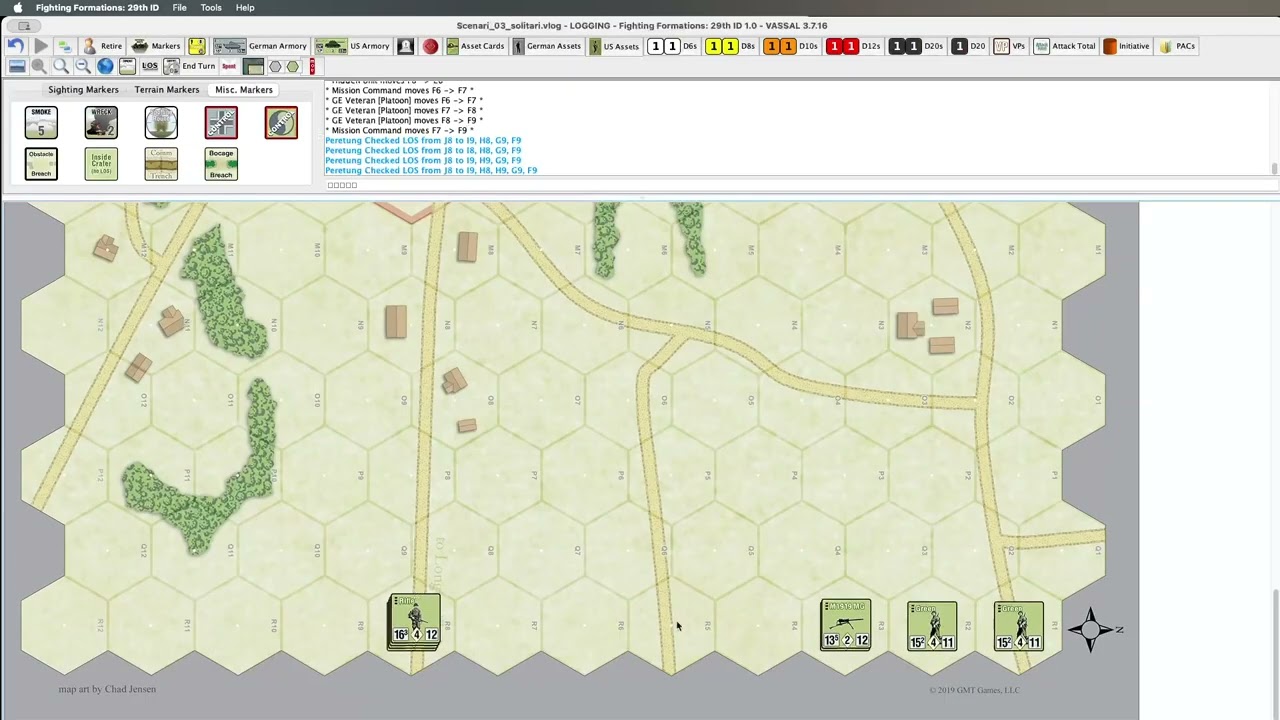
Task: Step forward through the log file
Action: pos(41,46)
